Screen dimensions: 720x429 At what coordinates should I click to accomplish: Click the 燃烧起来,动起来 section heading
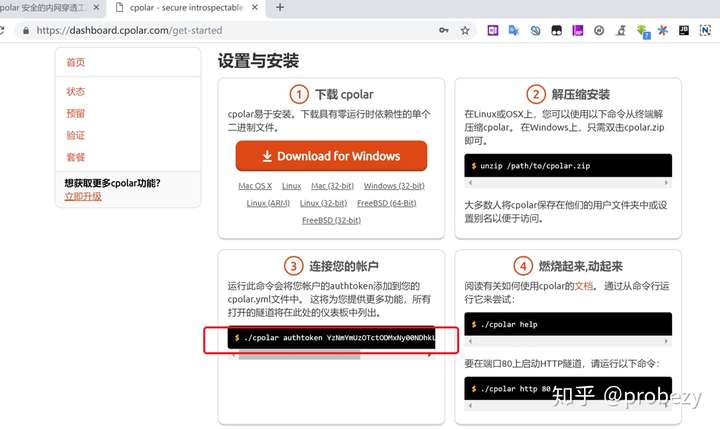(580, 266)
